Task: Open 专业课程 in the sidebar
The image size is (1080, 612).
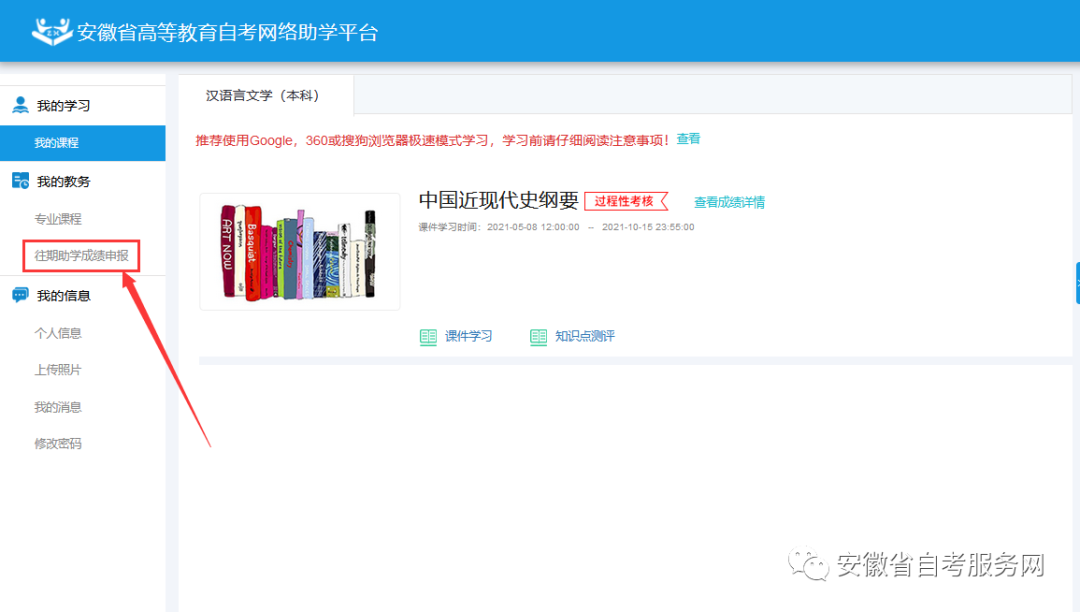Action: point(58,219)
